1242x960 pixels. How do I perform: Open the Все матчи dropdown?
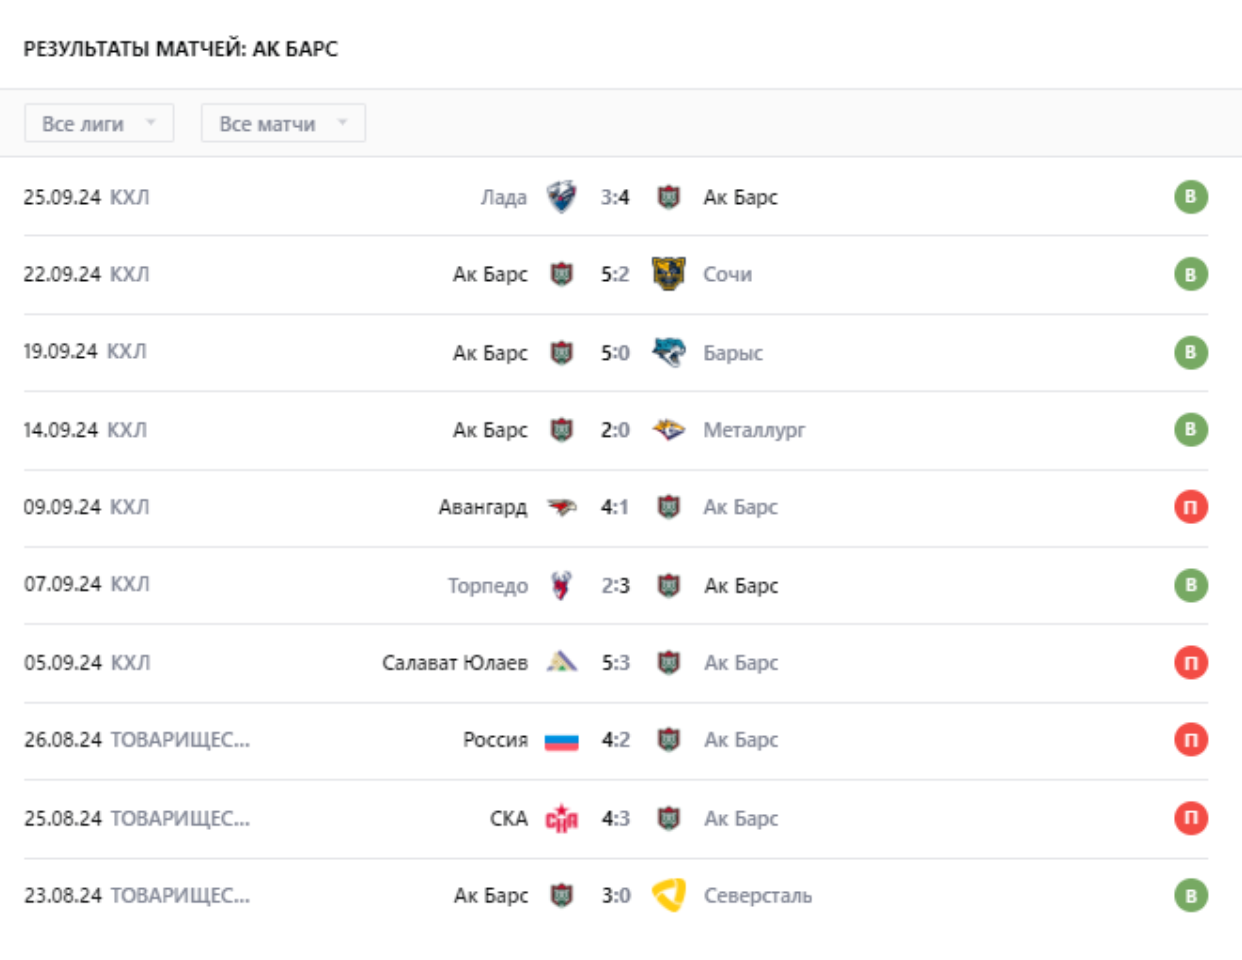[x=283, y=124]
